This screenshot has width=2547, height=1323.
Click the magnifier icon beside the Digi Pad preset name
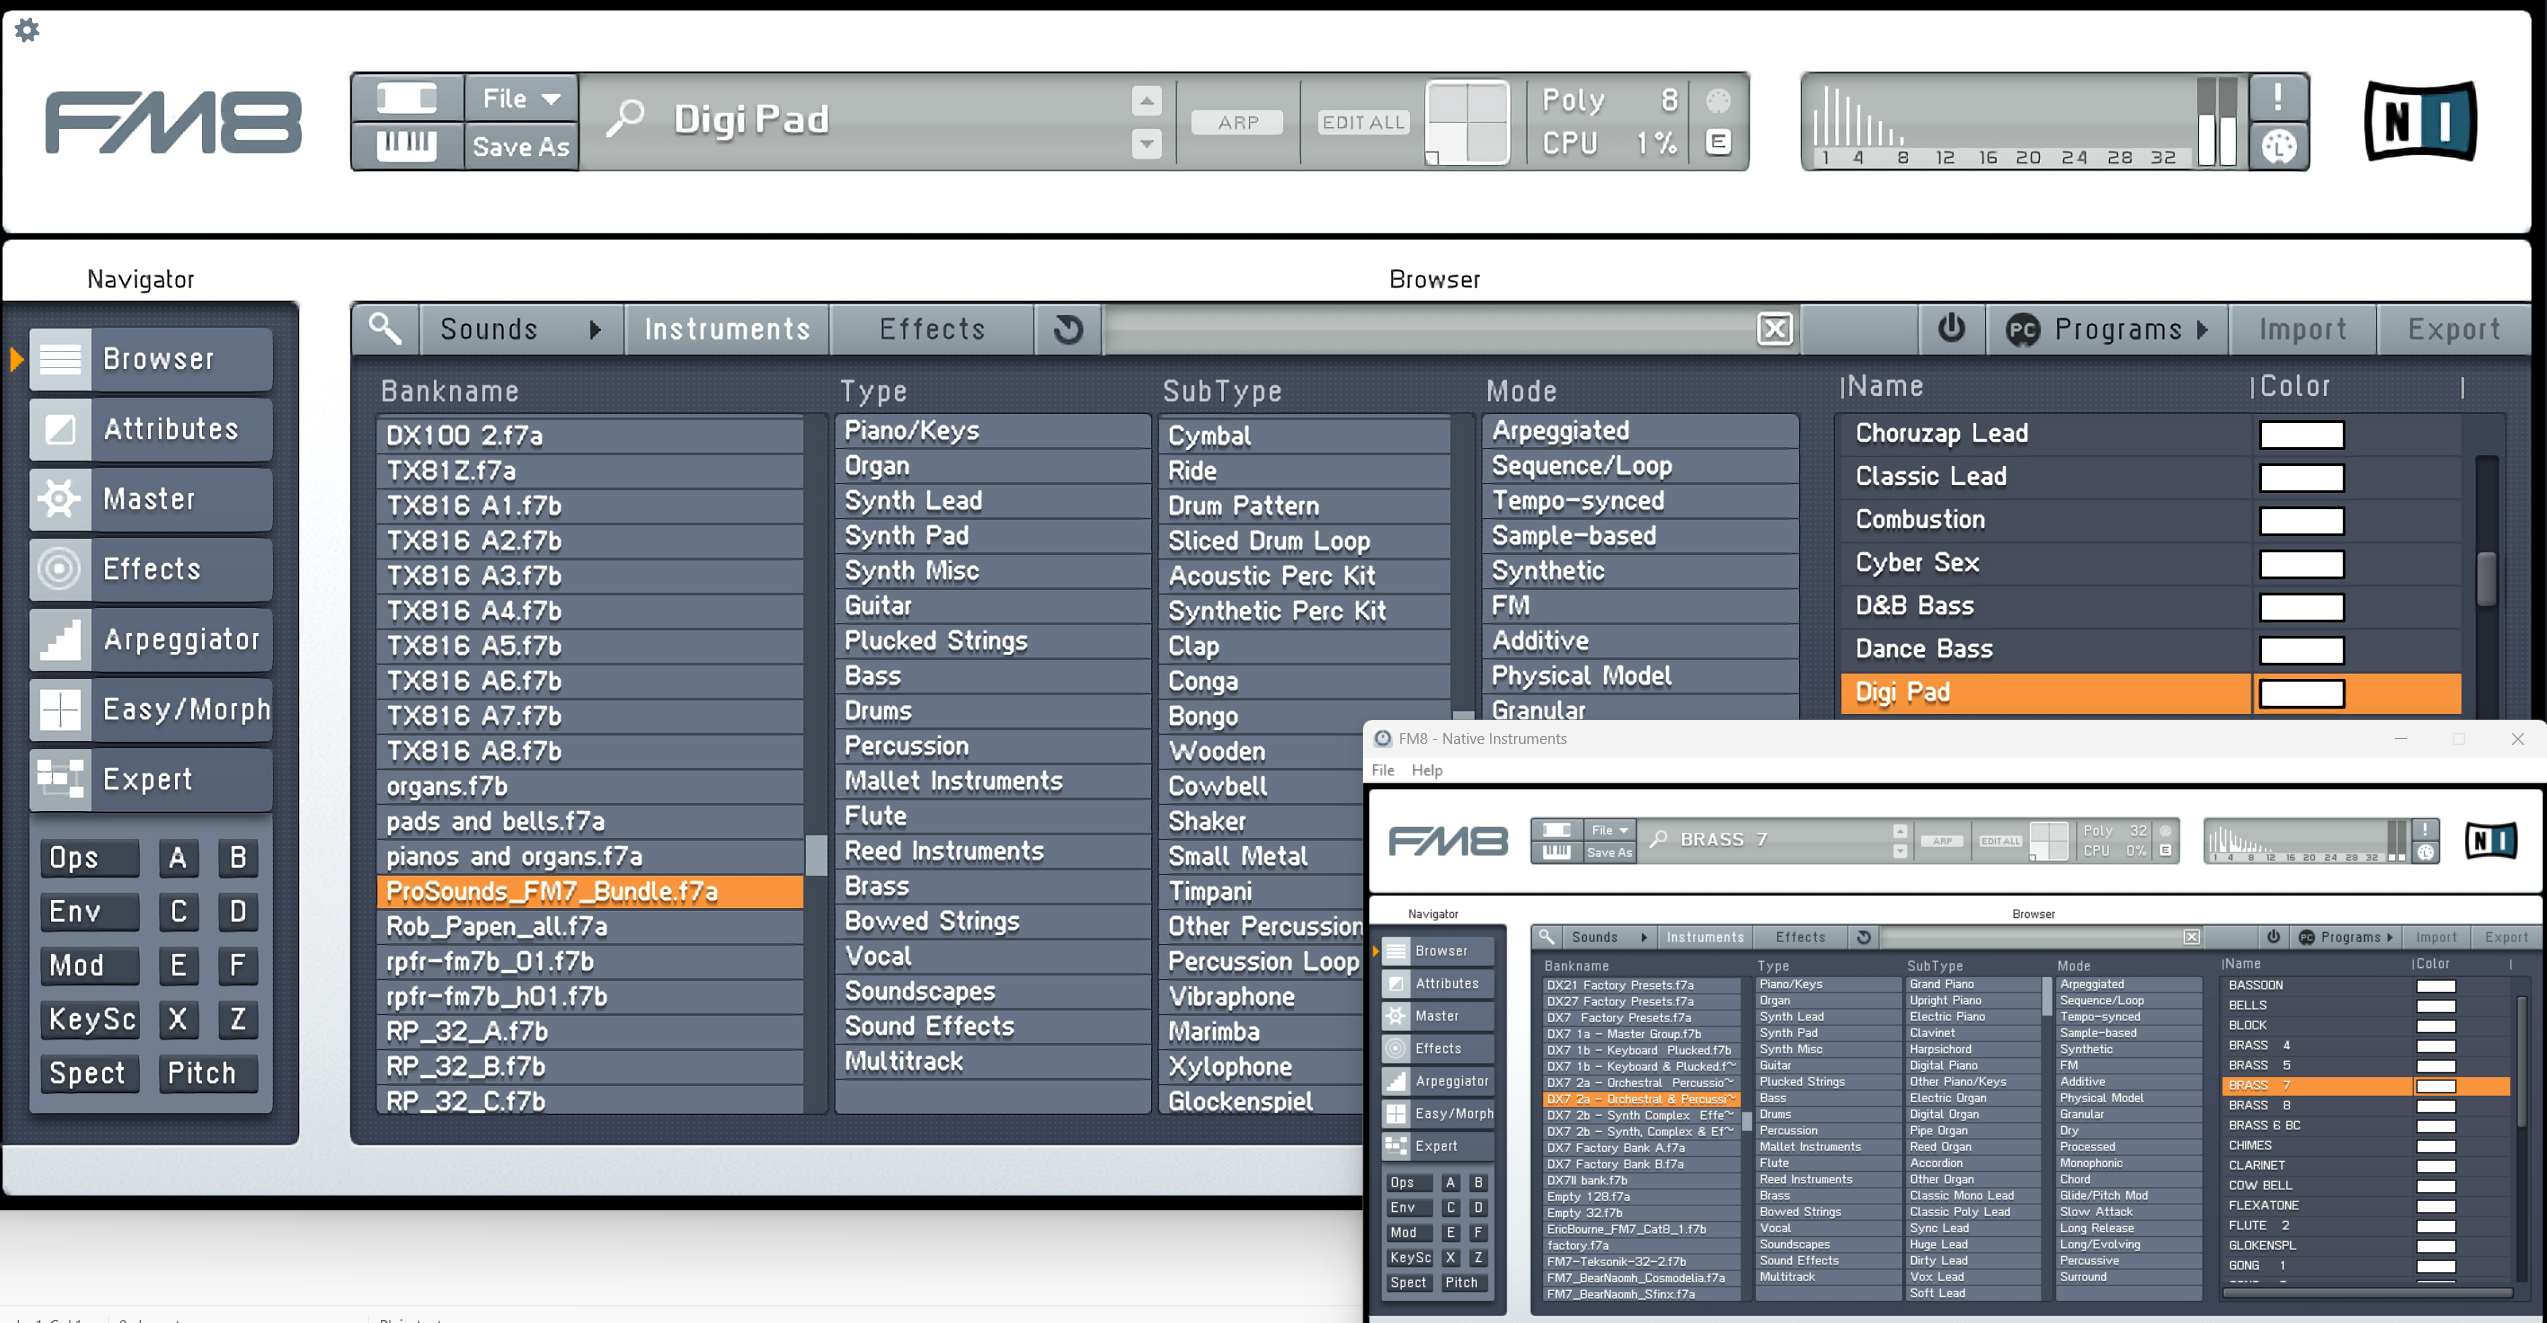pos(626,119)
